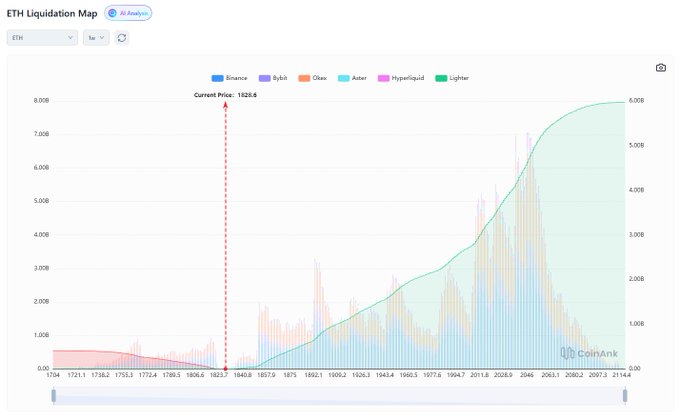Viewport: 680px width, 420px height.
Task: Open the time range dropdown
Action: pyautogui.click(x=96, y=38)
